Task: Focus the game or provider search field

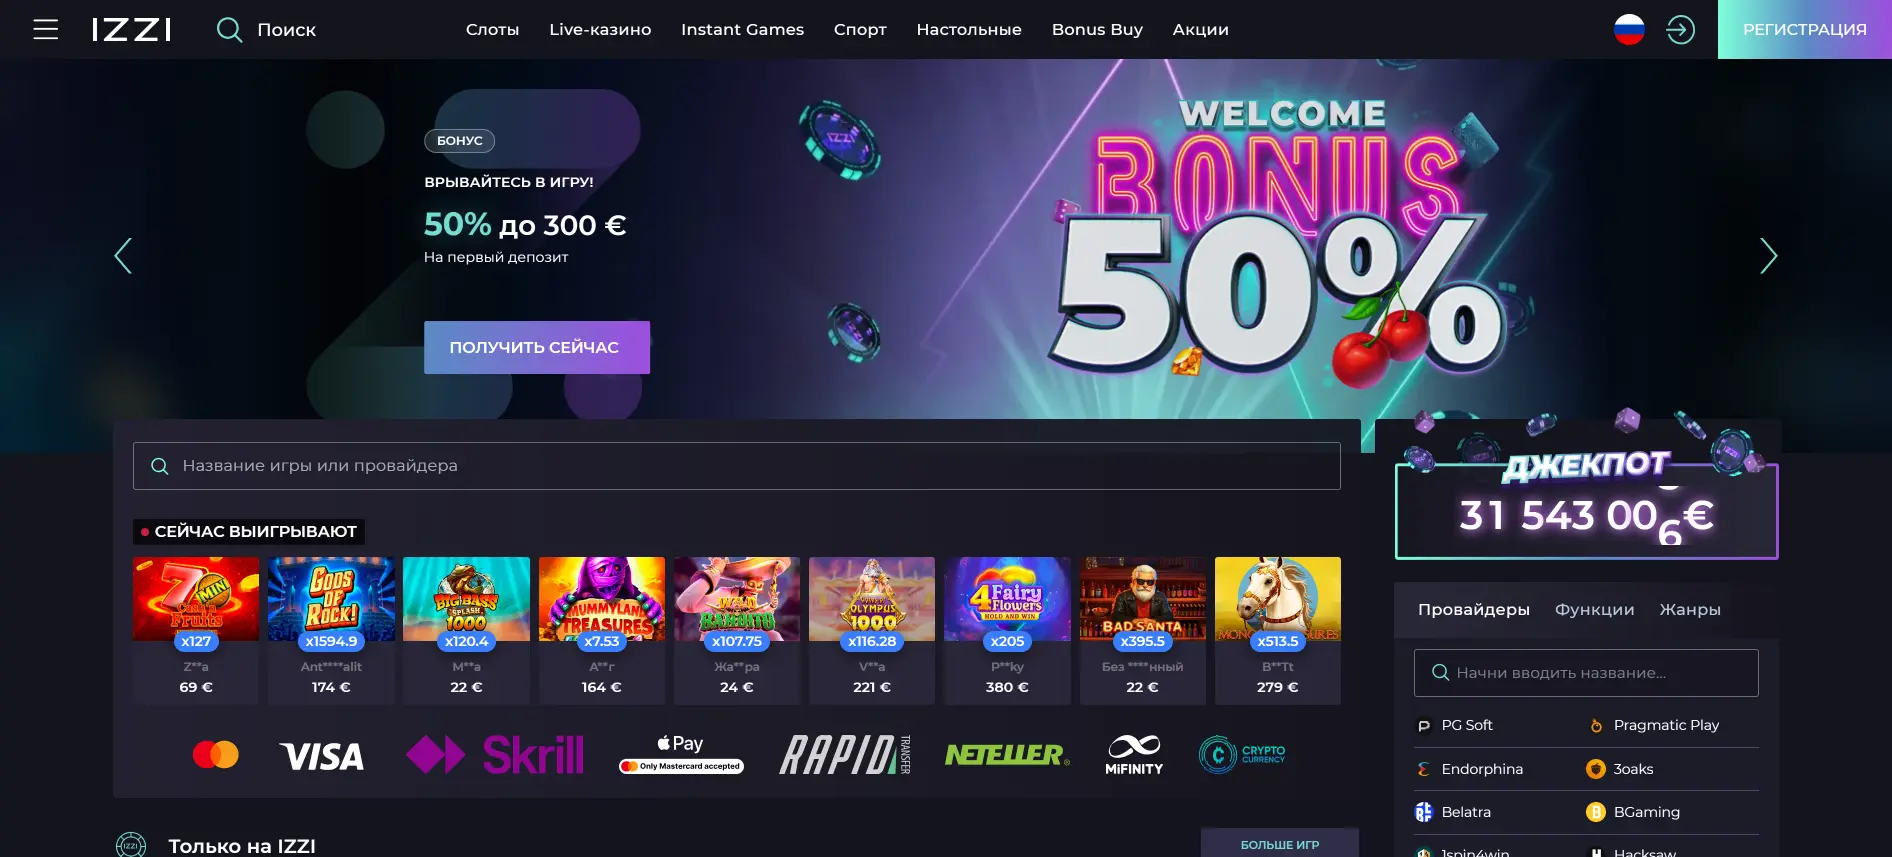Action: pos(737,466)
